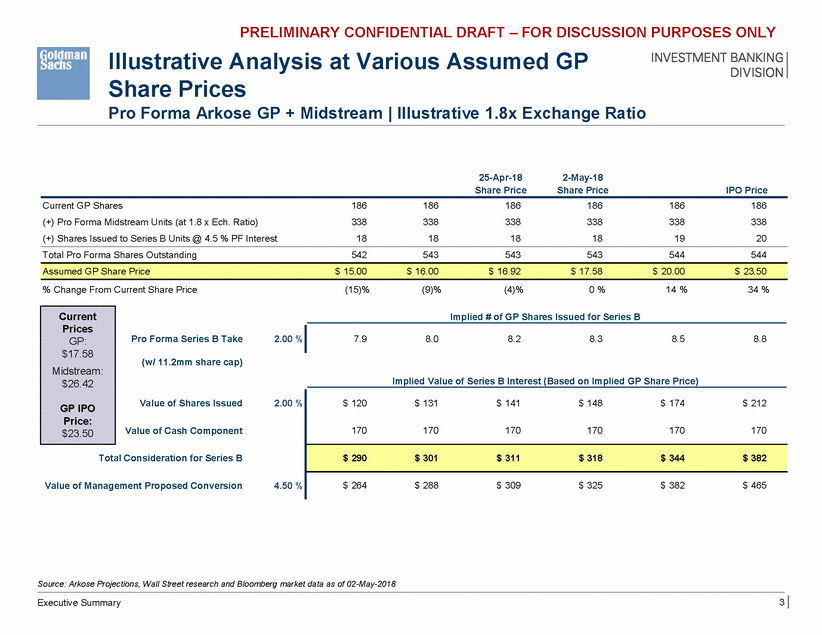Click the 34 % change value
The width and height of the screenshot is (822, 635).
758,289
